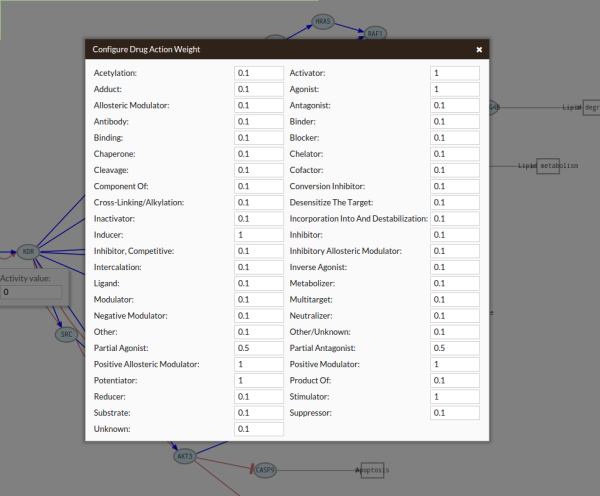Click the Intercalation weight field

259,267
